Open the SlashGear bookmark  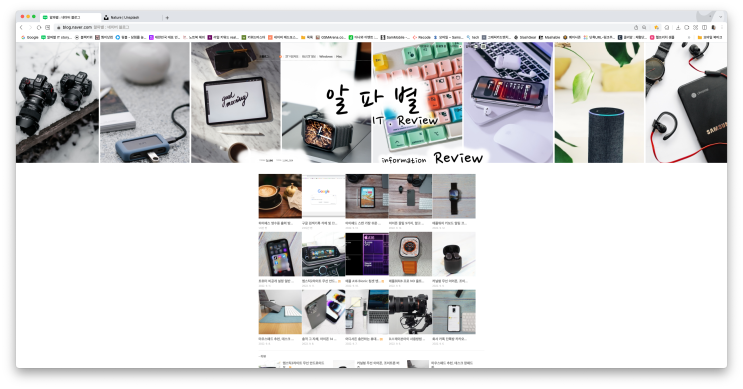click(525, 37)
